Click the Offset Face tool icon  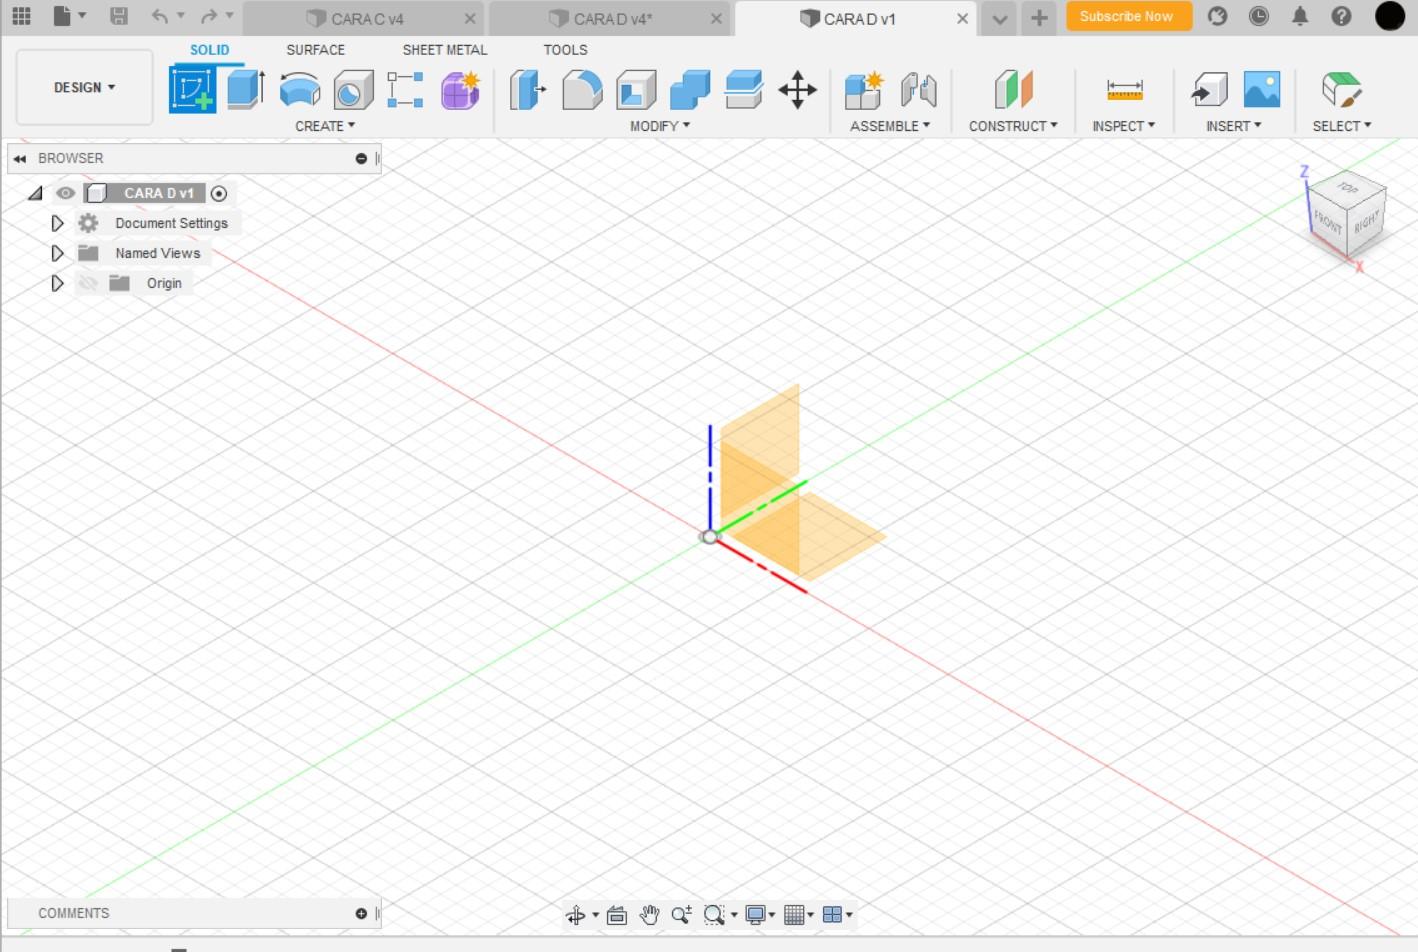pyautogui.click(x=744, y=90)
